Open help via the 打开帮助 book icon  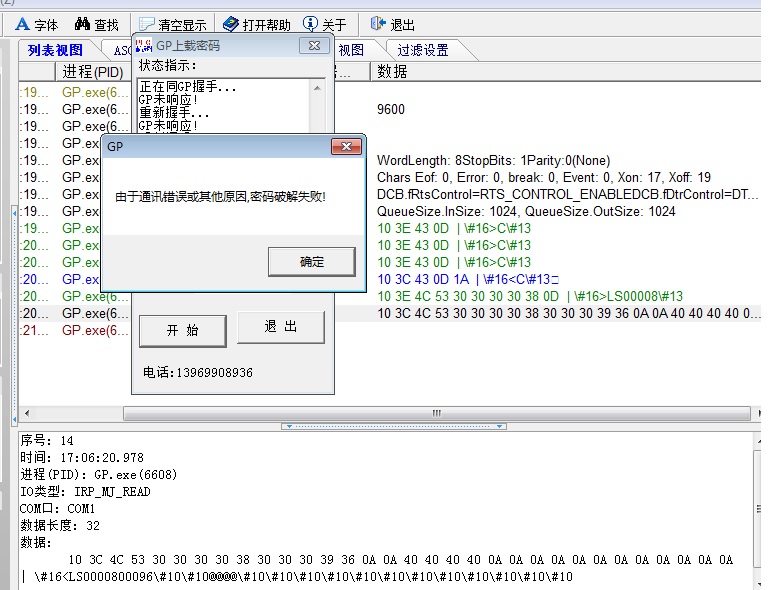pyautogui.click(x=231, y=24)
